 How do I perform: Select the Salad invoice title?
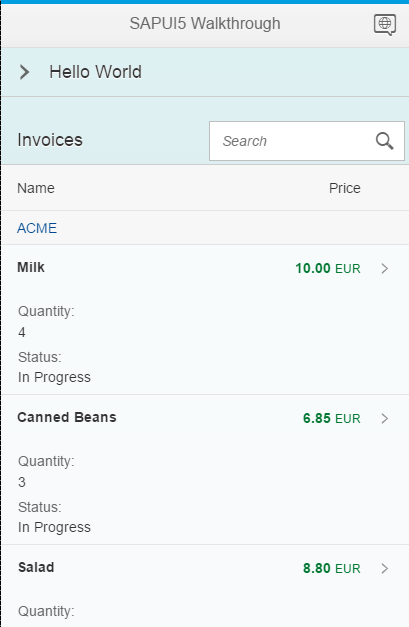coord(36,567)
